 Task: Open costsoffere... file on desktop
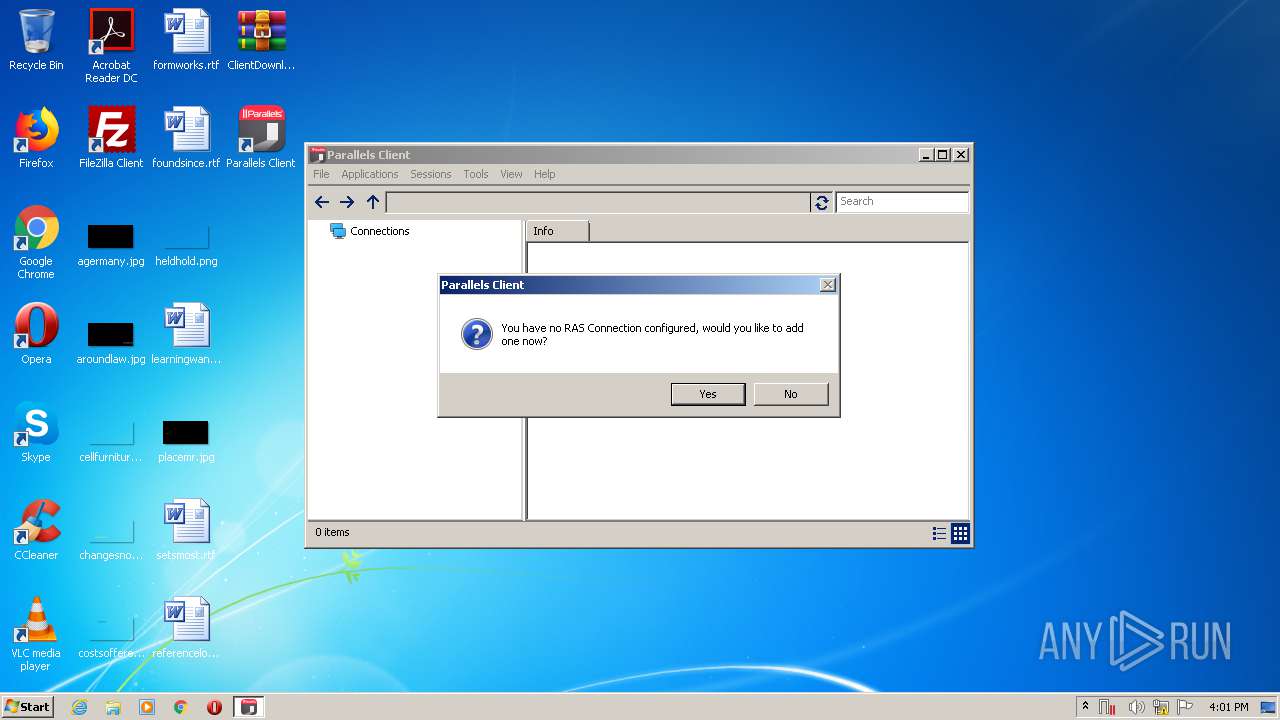111,637
